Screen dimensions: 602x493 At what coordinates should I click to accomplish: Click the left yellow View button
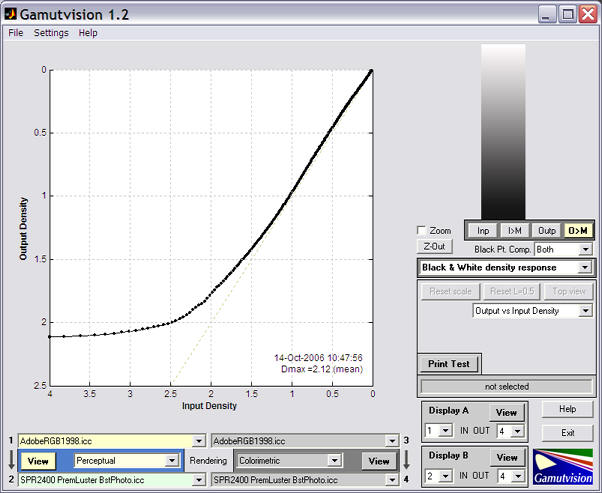click(38, 461)
